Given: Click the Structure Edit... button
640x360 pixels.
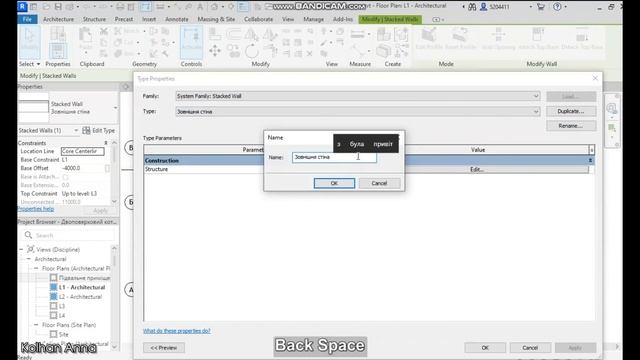Looking at the screenshot, I should click(x=477, y=169).
